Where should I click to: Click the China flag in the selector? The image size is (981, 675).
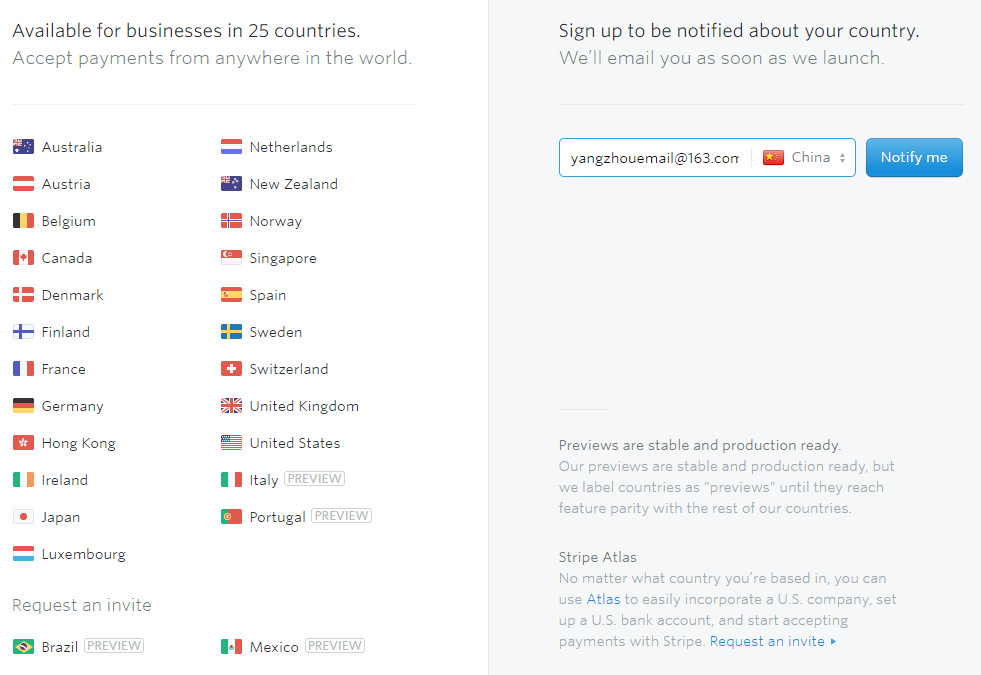coord(773,158)
